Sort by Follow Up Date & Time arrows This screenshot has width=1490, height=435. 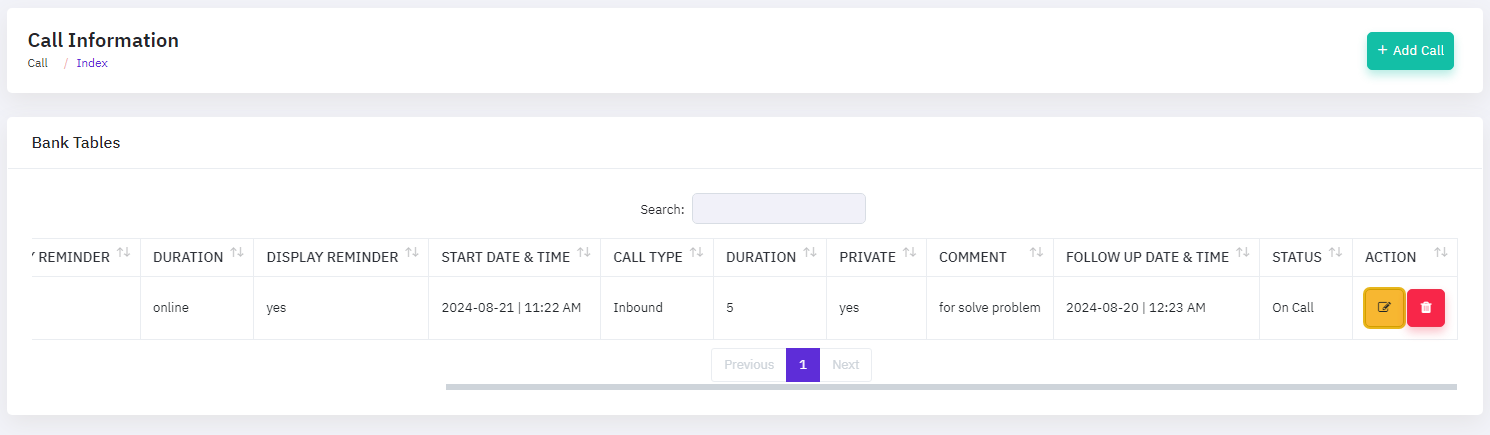[x=1243, y=254]
